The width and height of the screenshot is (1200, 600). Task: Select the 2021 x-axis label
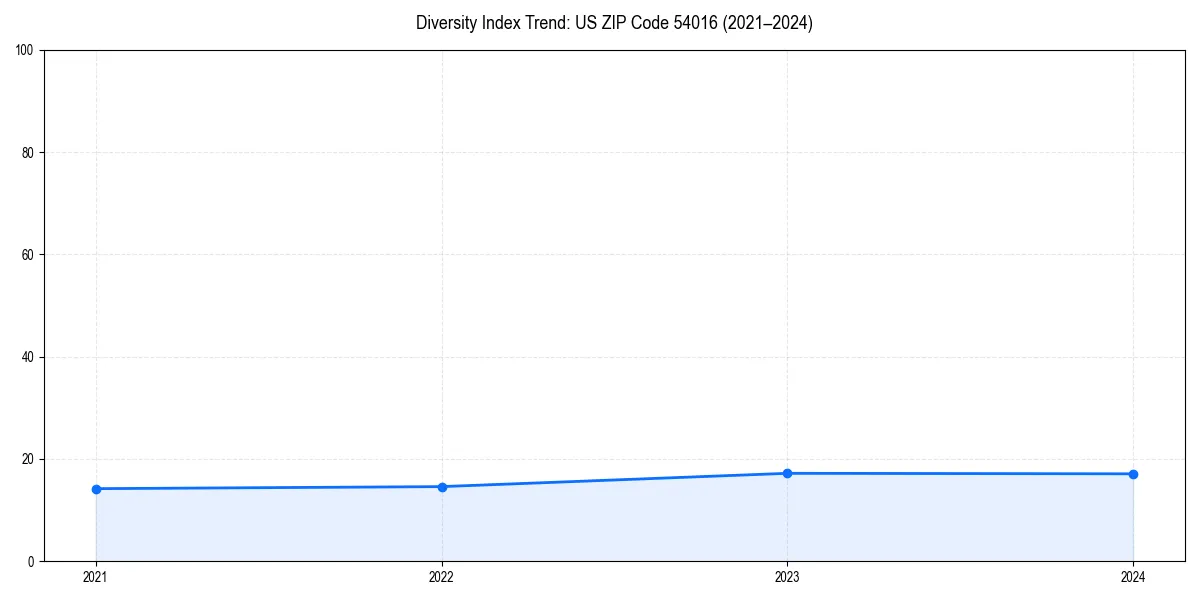[96, 577]
